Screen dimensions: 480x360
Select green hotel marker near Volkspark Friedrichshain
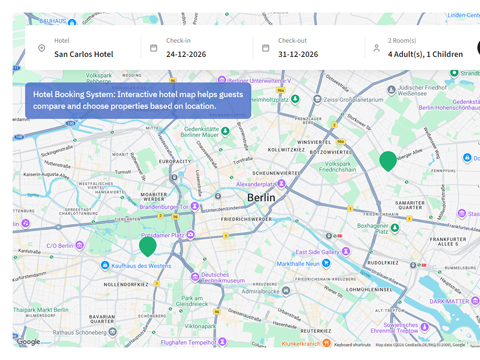388,161
